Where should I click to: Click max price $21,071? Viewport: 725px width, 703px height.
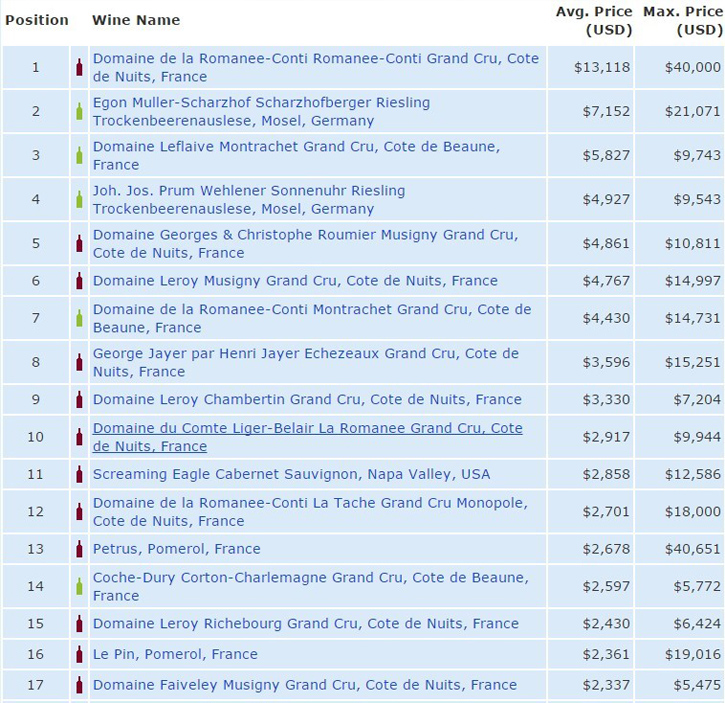(x=693, y=111)
